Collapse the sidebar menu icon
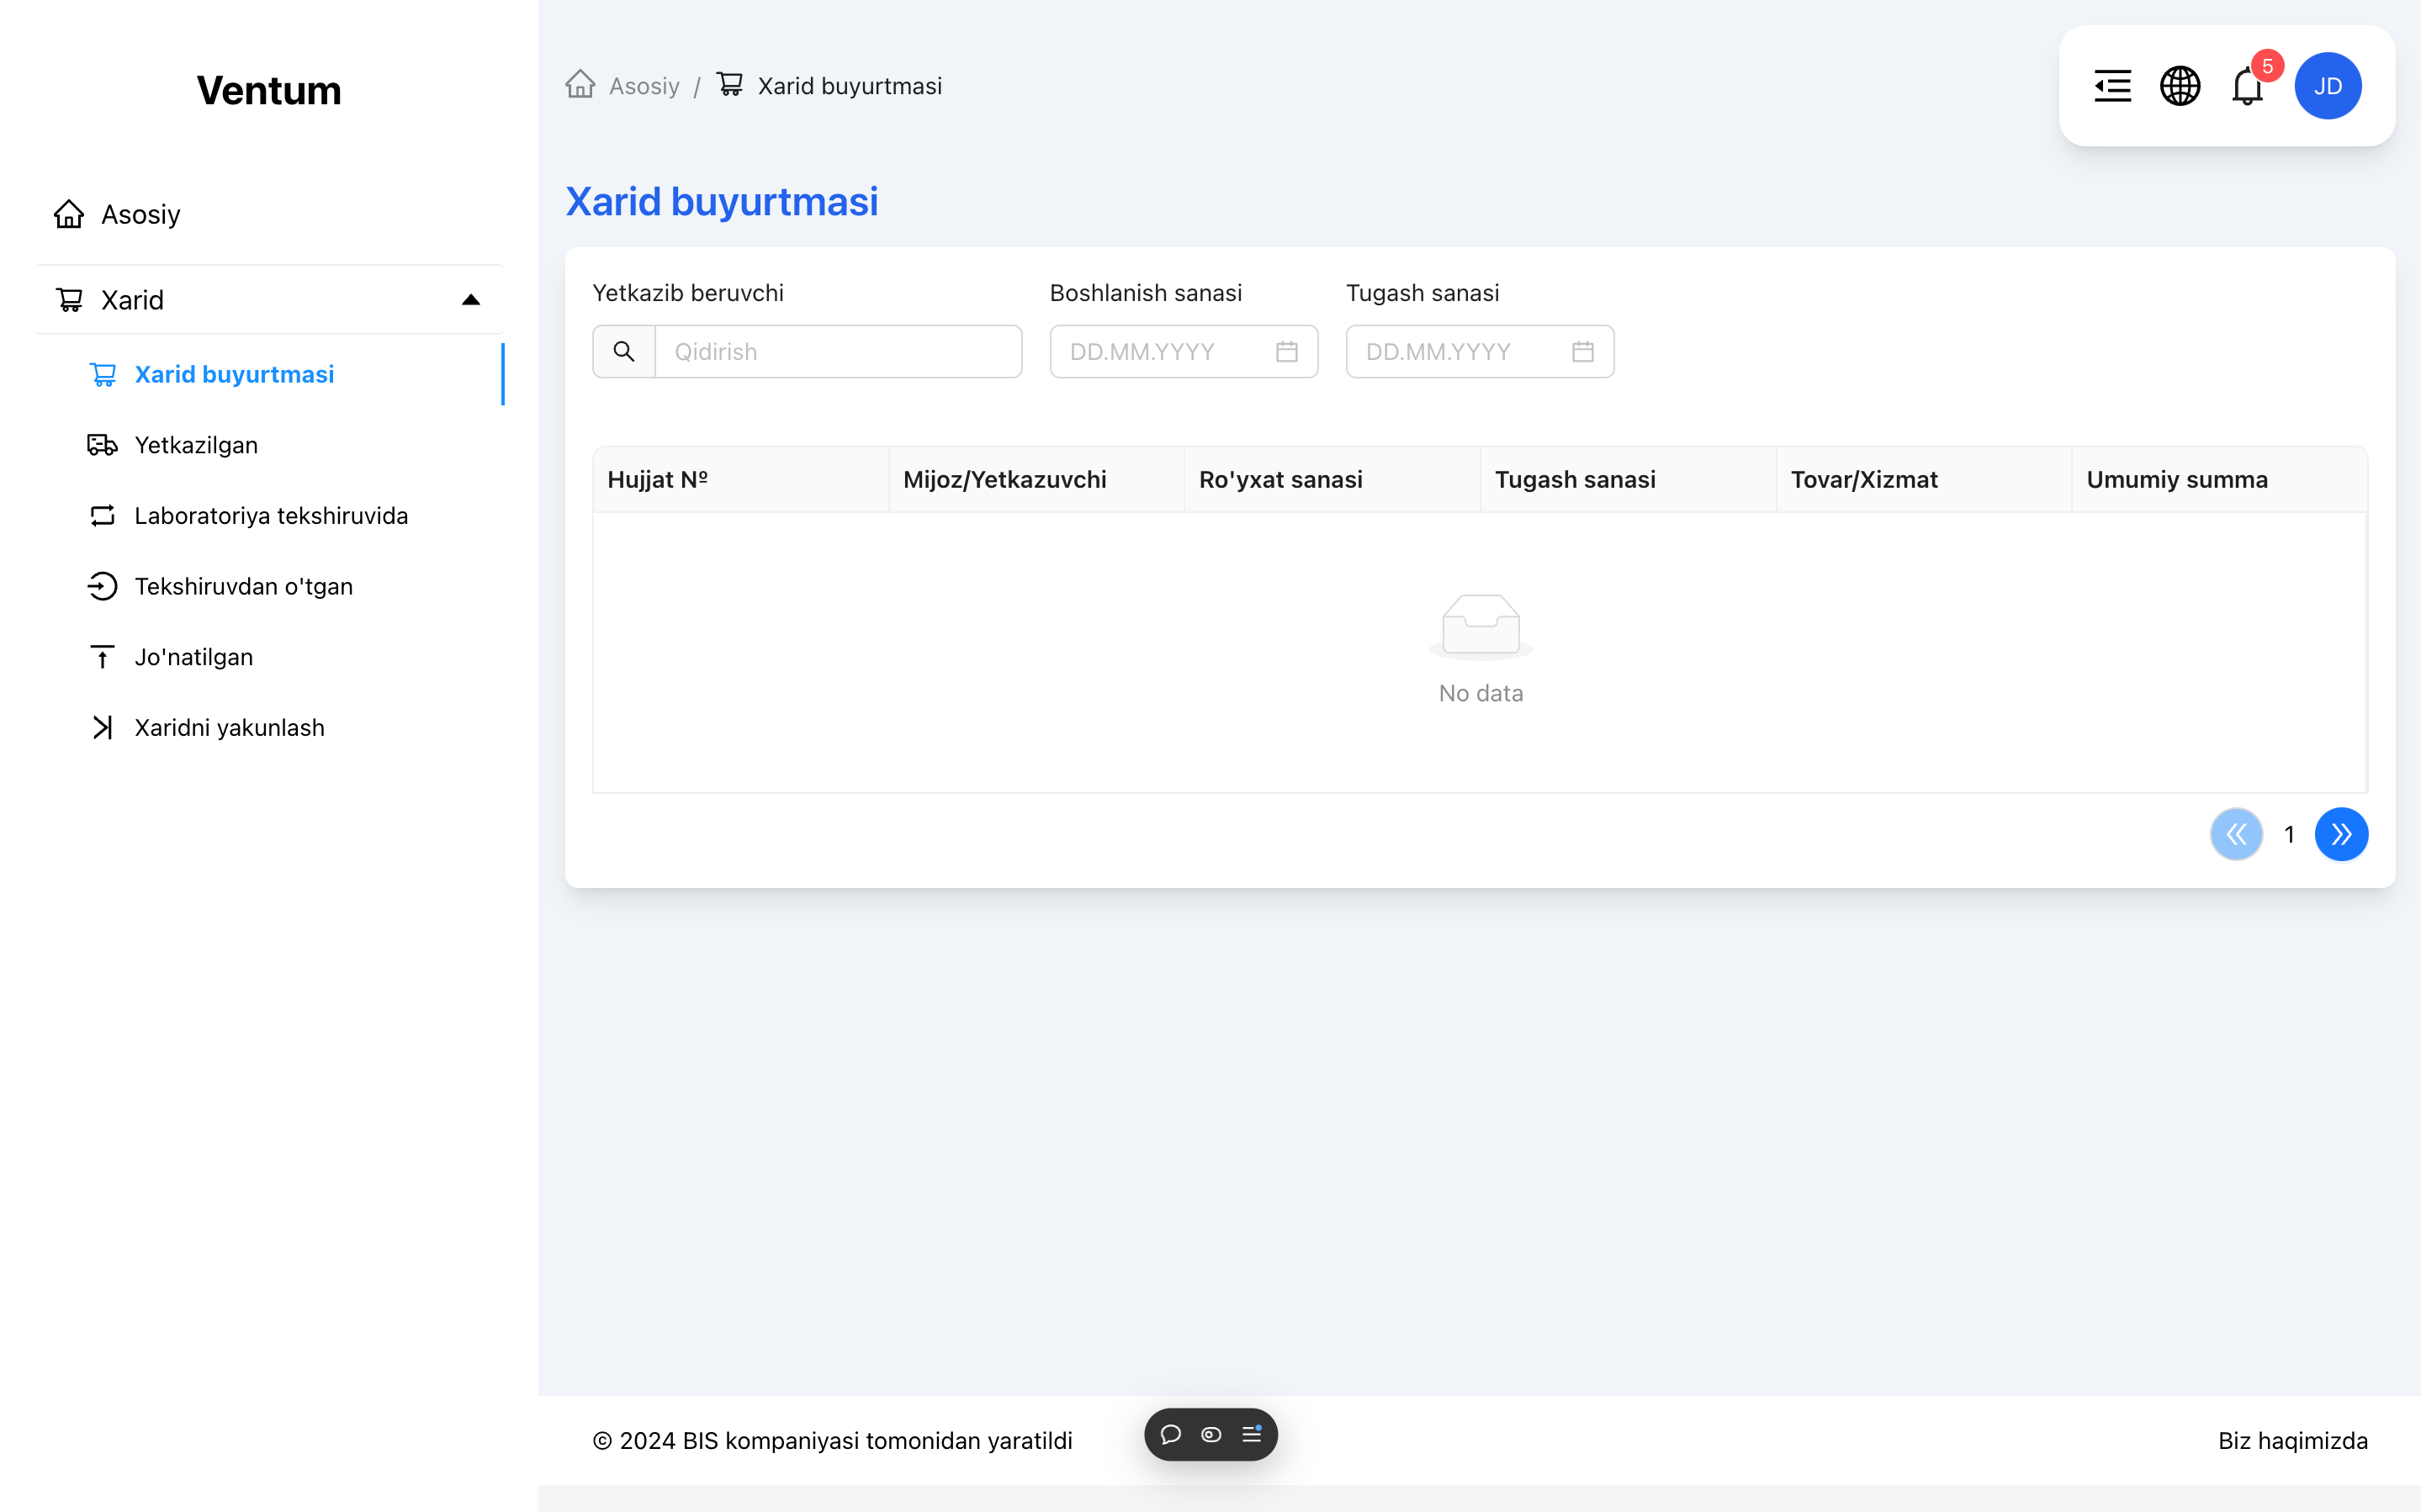 coord(2112,86)
